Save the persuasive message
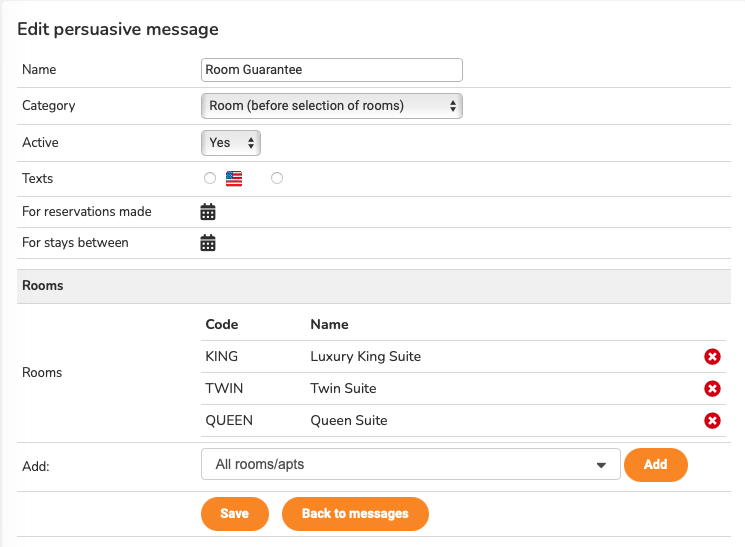This screenshot has height=547, width=745. [x=235, y=513]
